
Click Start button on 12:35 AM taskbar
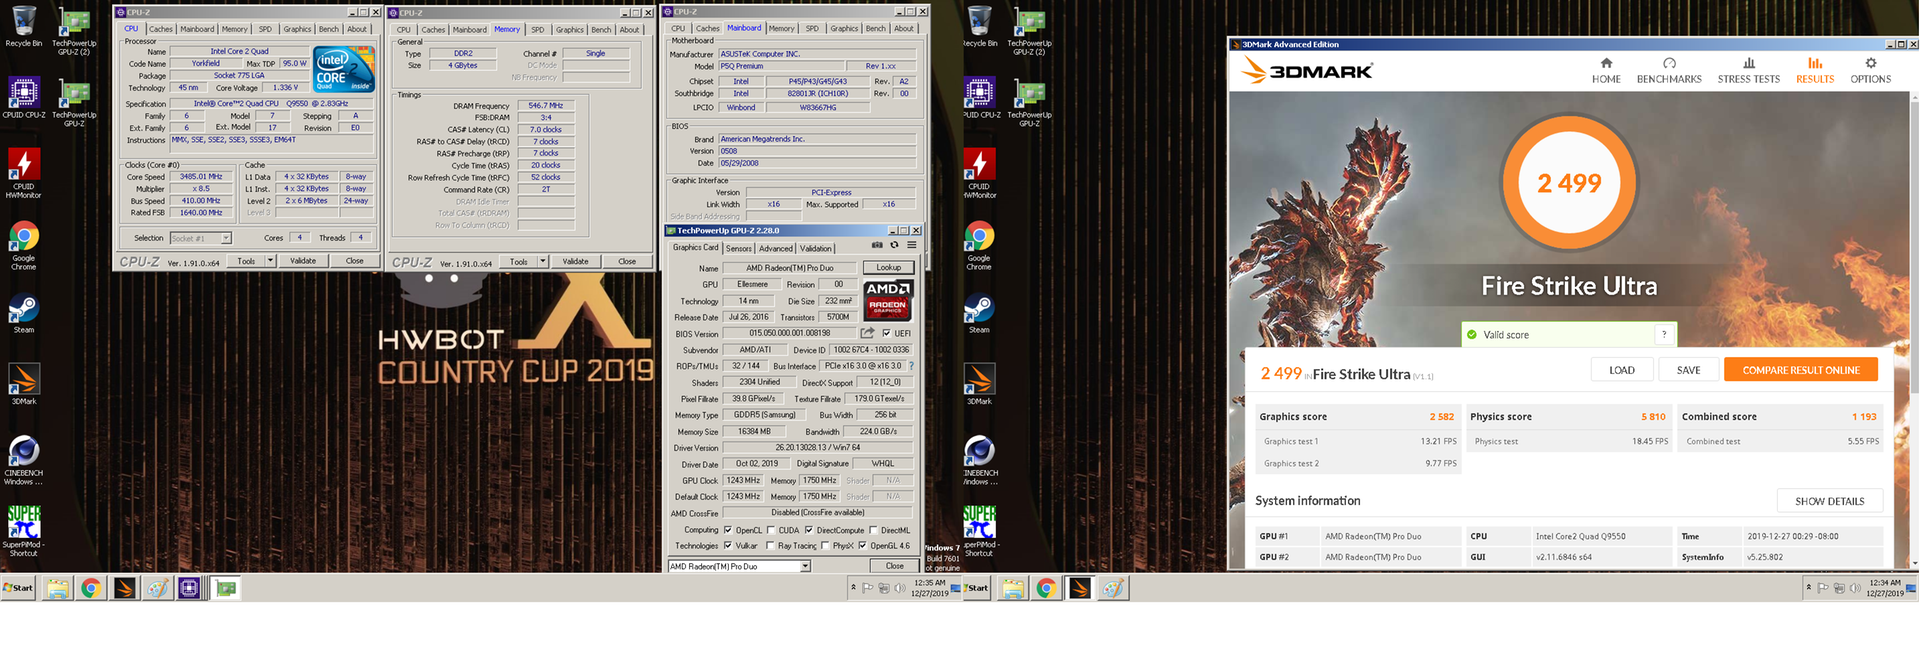[x=18, y=588]
